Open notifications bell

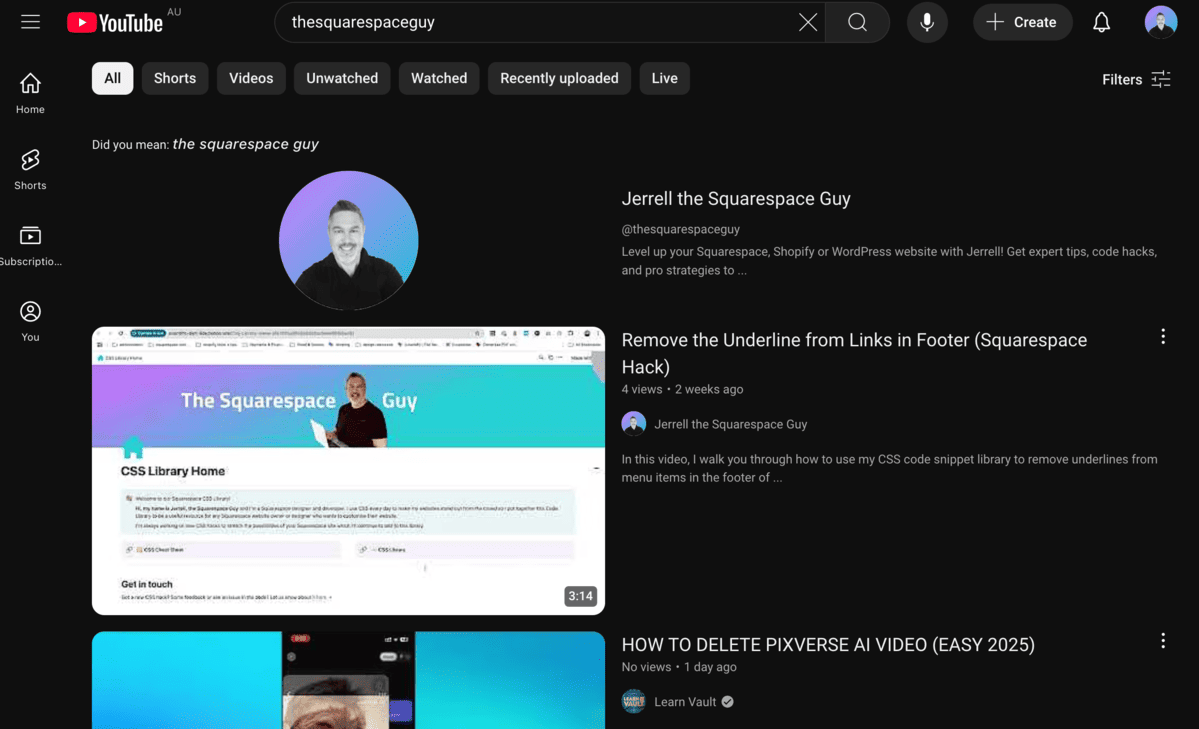[1101, 22]
